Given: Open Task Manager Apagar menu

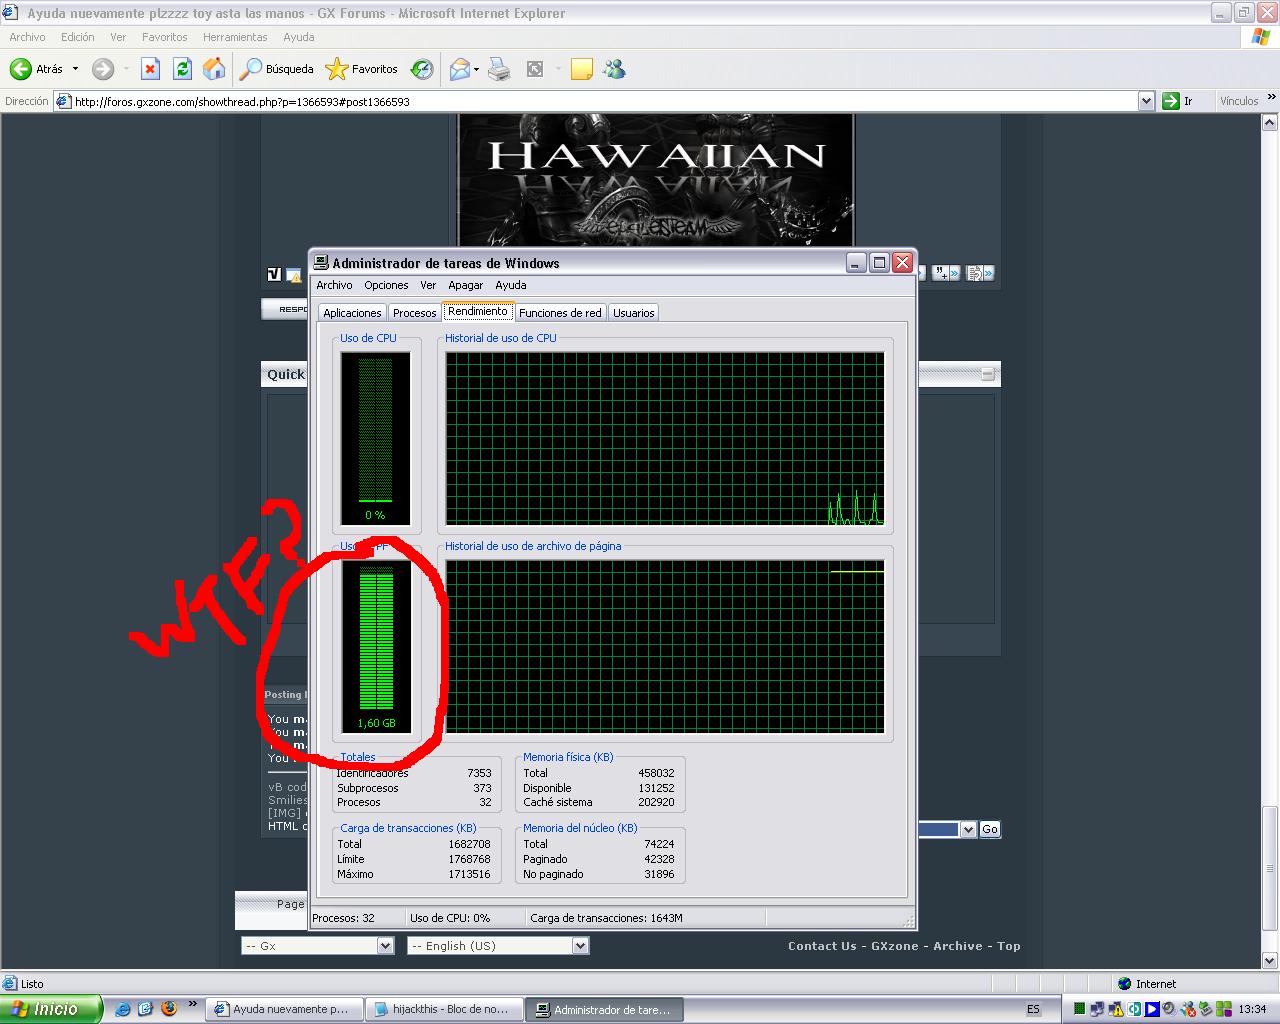Looking at the screenshot, I should coord(466,285).
